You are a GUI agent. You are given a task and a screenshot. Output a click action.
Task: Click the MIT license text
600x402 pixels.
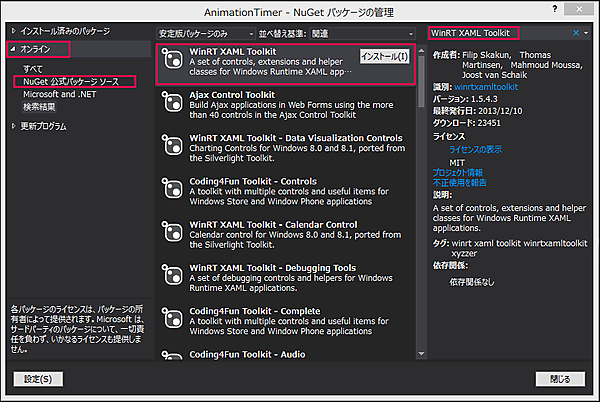pyautogui.click(x=457, y=163)
